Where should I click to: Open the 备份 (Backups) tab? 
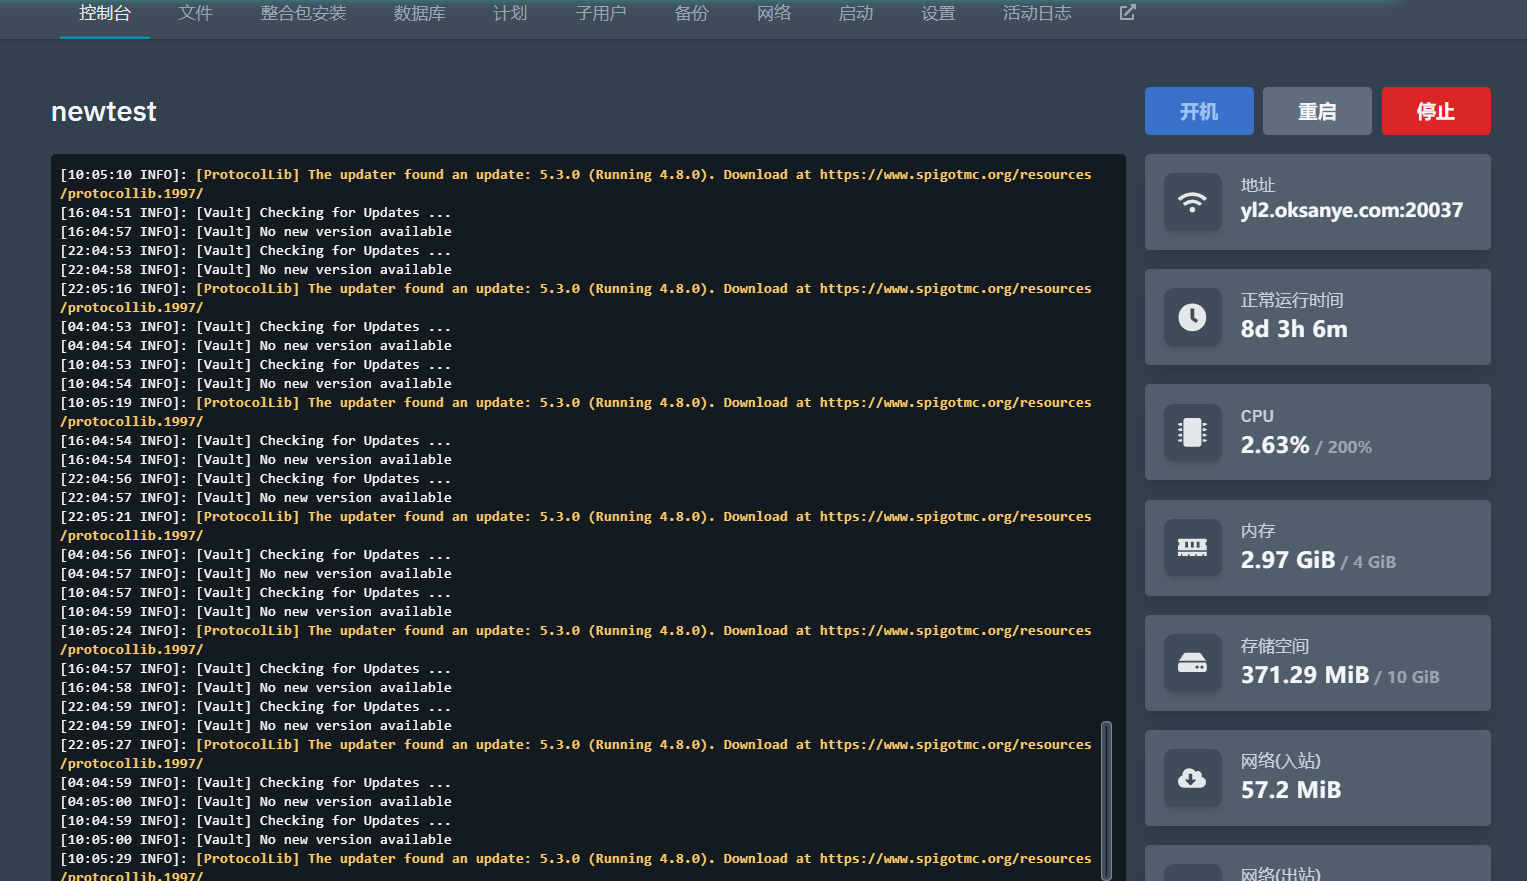[x=691, y=14]
